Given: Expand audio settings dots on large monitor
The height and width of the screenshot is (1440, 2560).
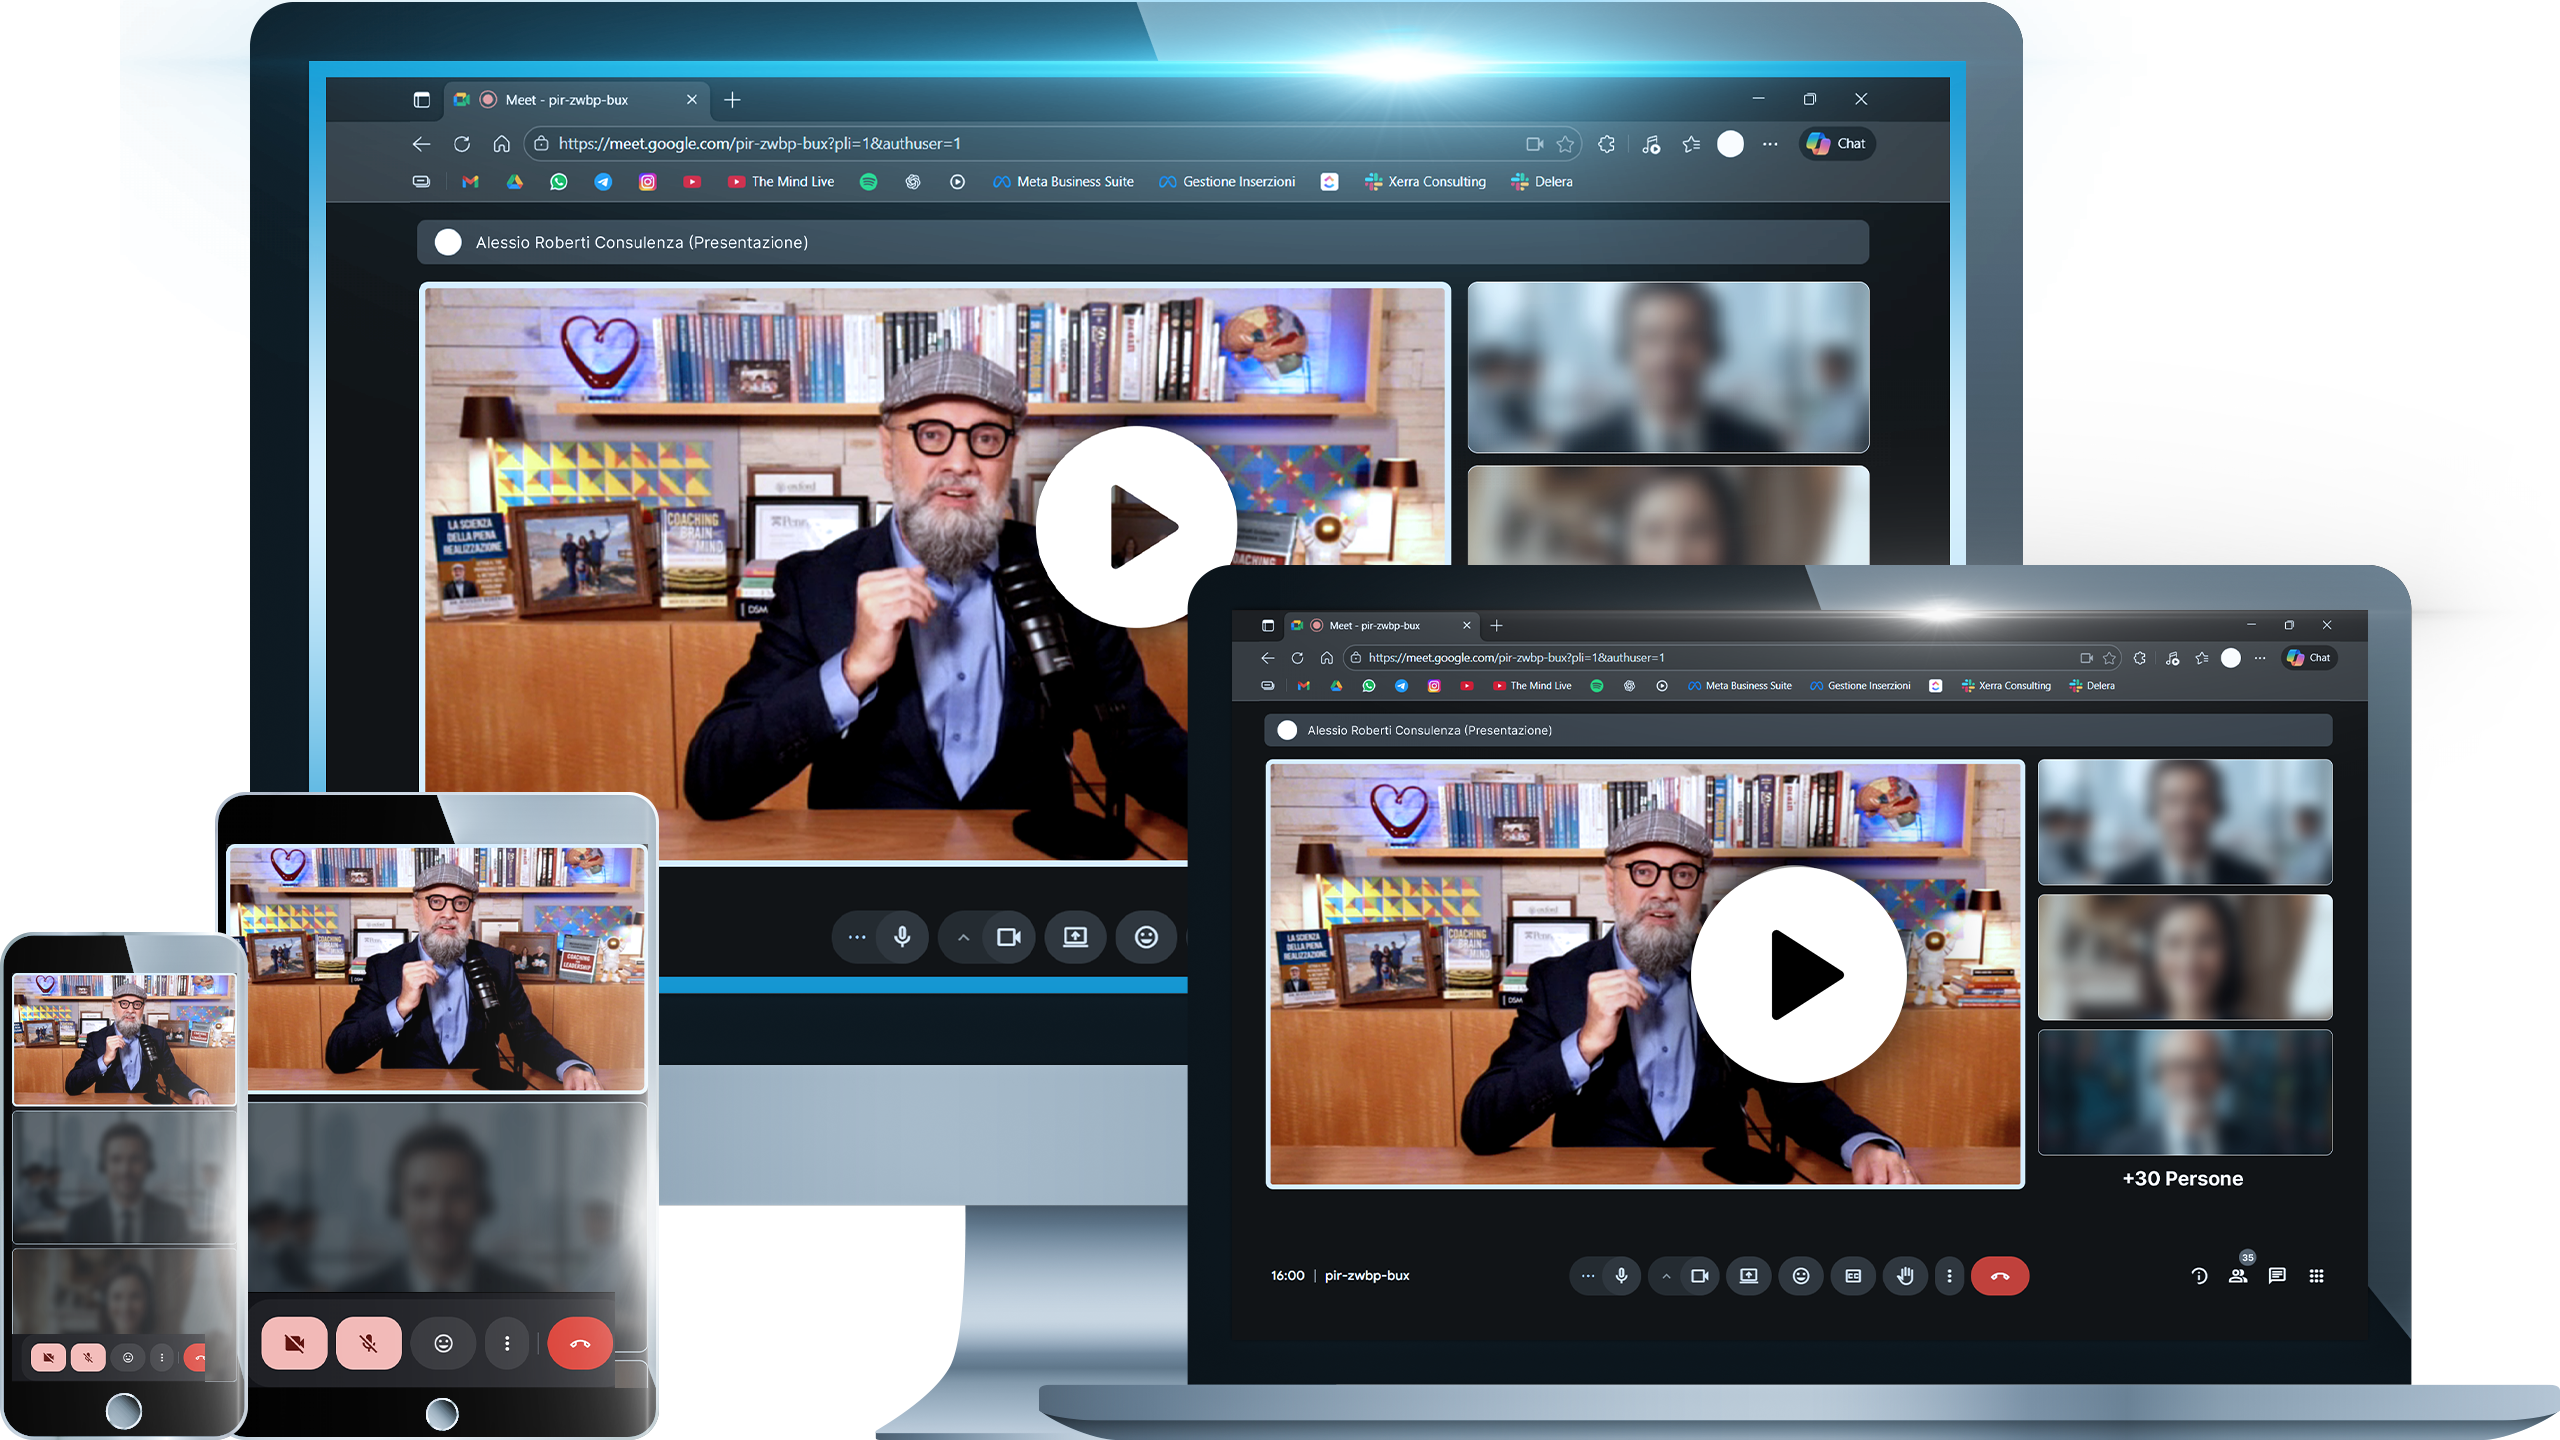Looking at the screenshot, I should click(857, 937).
